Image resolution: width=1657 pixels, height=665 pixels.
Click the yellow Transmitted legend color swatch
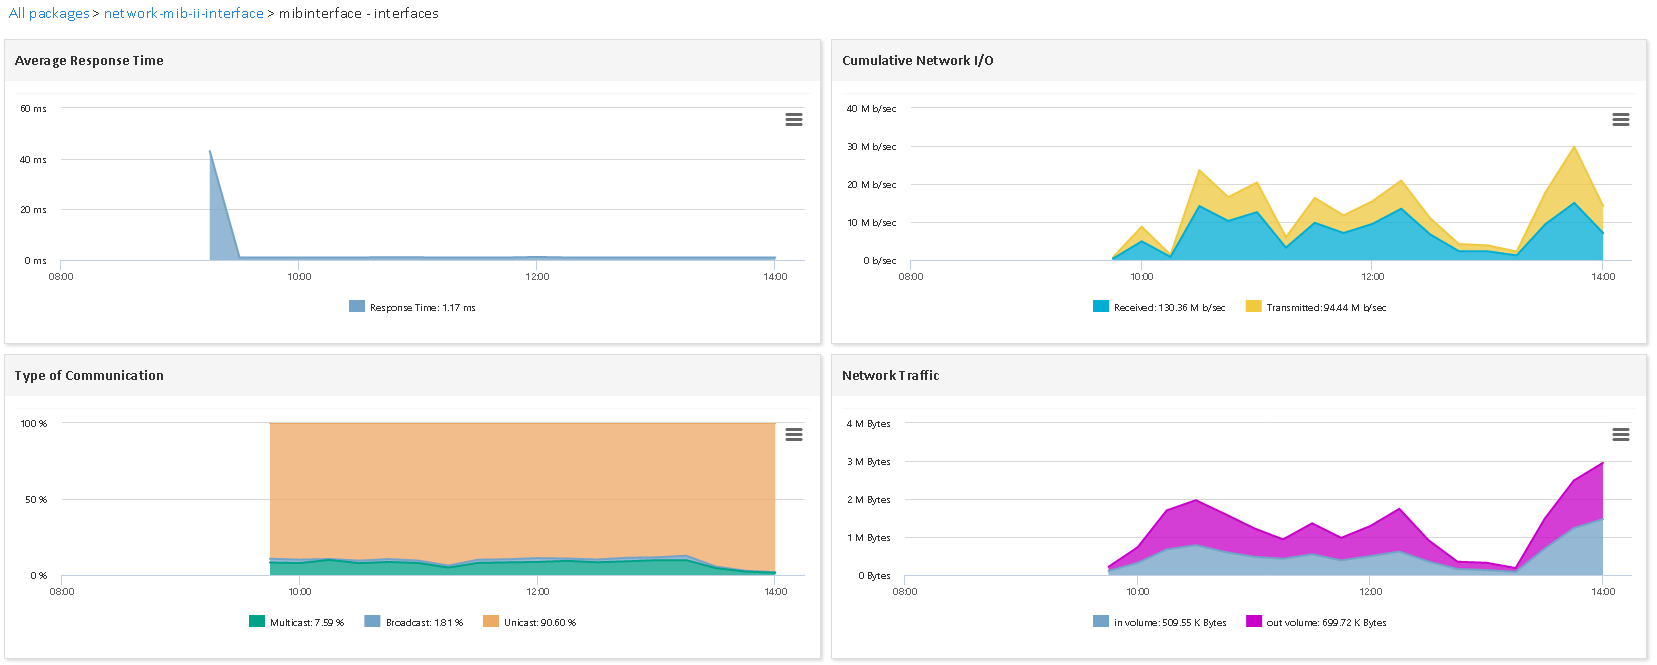pos(1254,307)
